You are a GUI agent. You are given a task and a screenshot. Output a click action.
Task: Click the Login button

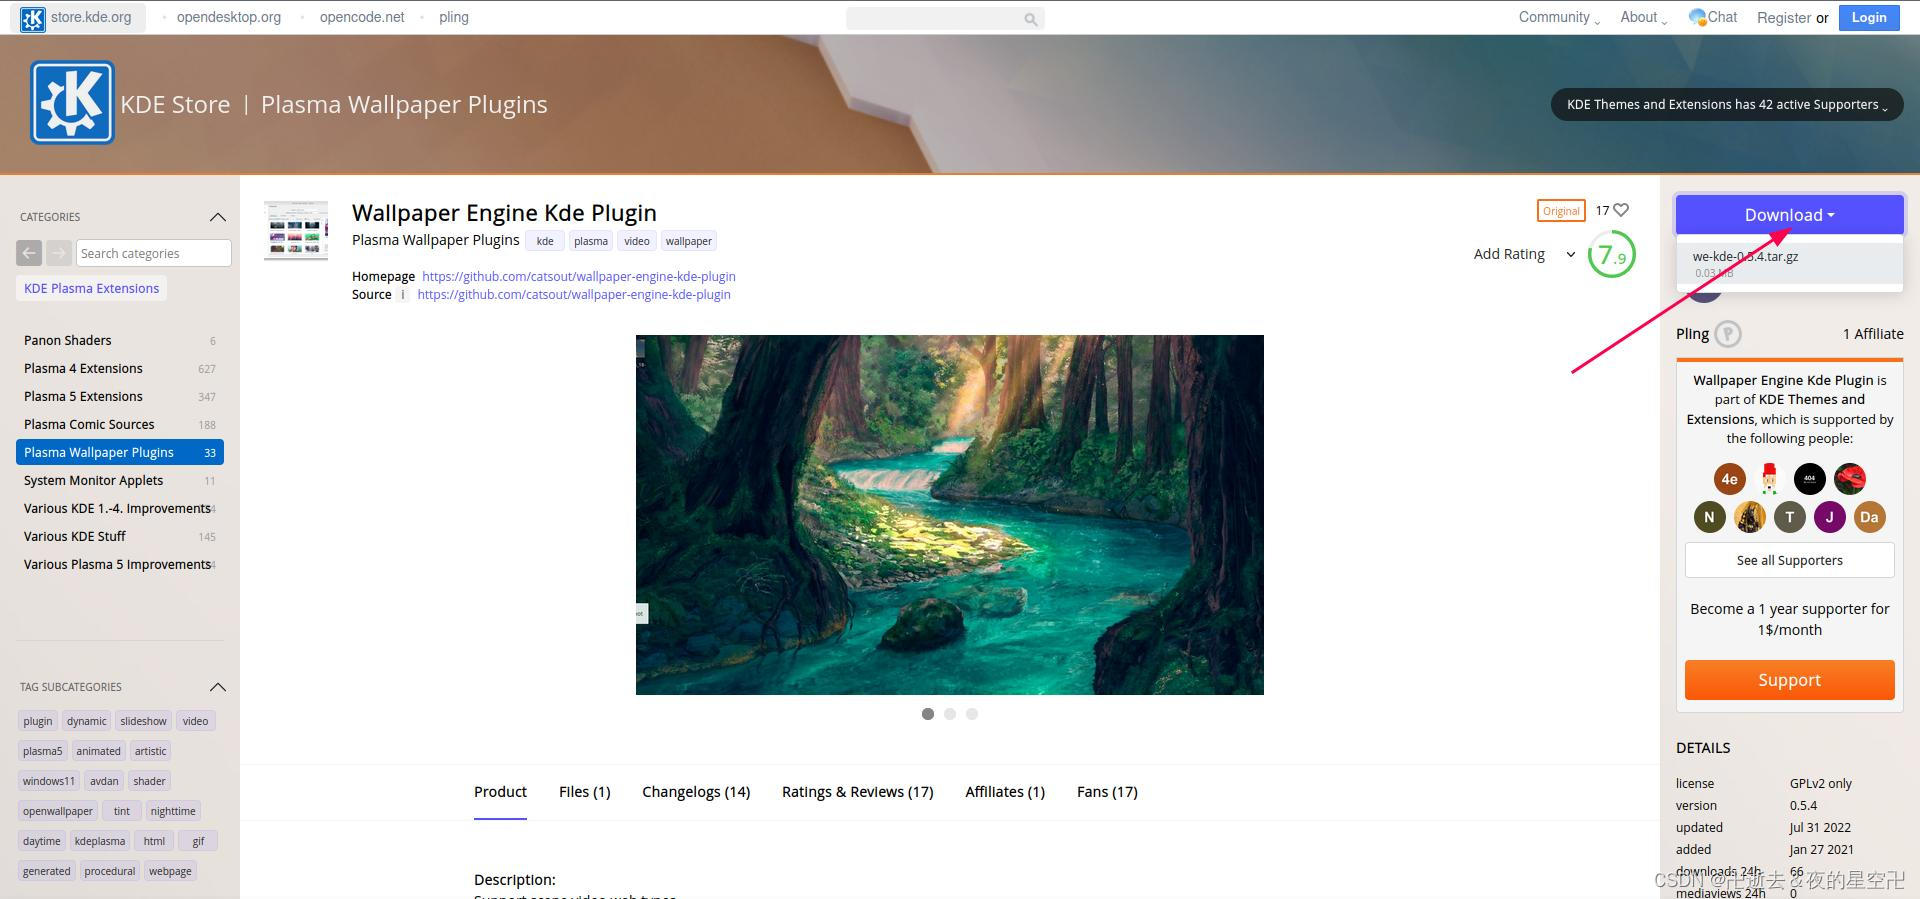coord(1868,17)
